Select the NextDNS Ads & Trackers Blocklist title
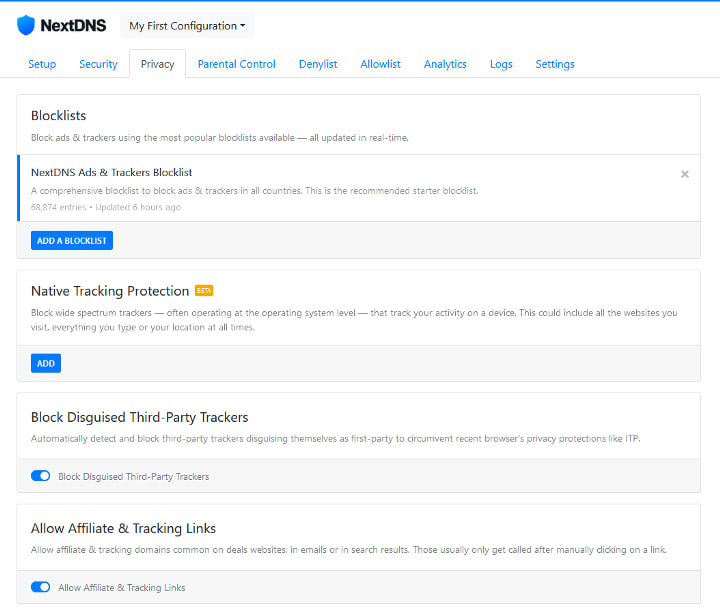The image size is (720, 612). (x=112, y=172)
